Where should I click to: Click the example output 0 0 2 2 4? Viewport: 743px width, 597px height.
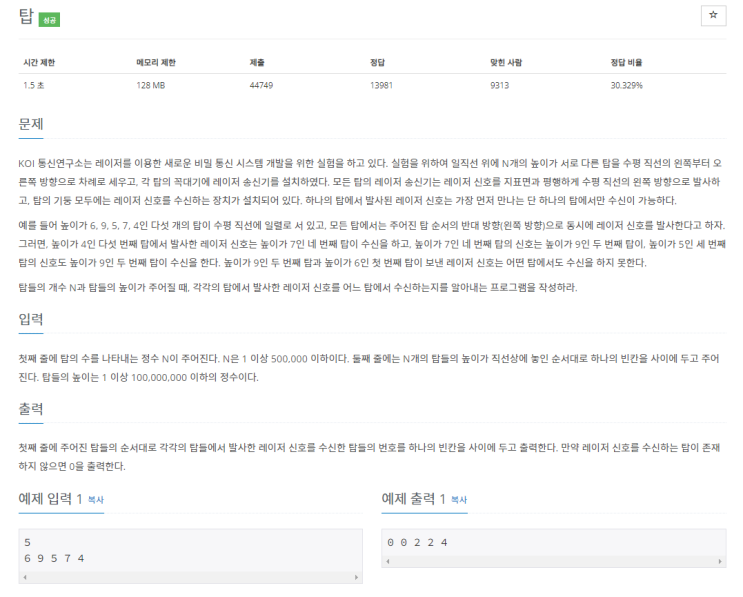click(x=417, y=543)
